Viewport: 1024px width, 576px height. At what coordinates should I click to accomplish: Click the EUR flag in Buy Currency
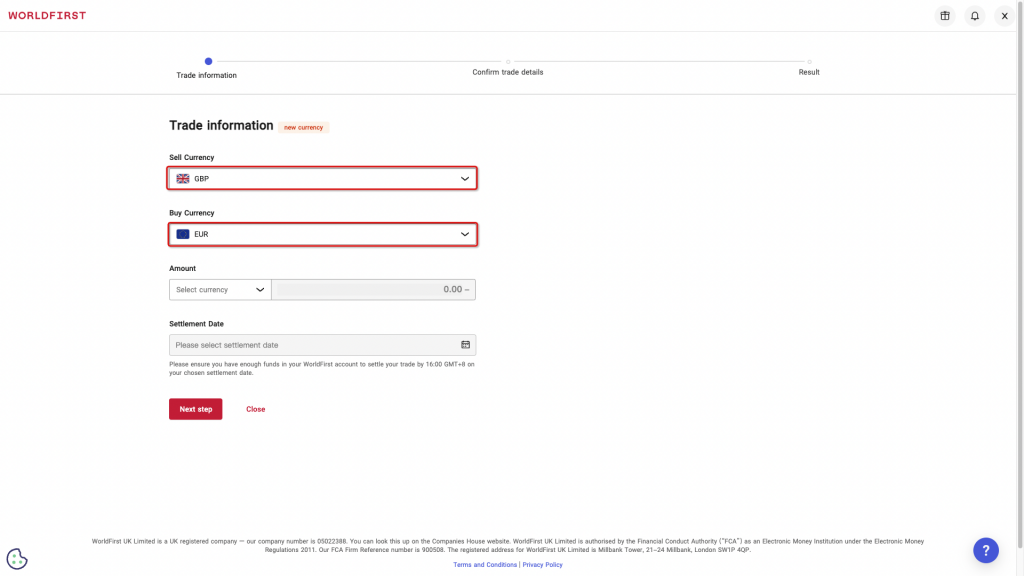[x=183, y=234]
